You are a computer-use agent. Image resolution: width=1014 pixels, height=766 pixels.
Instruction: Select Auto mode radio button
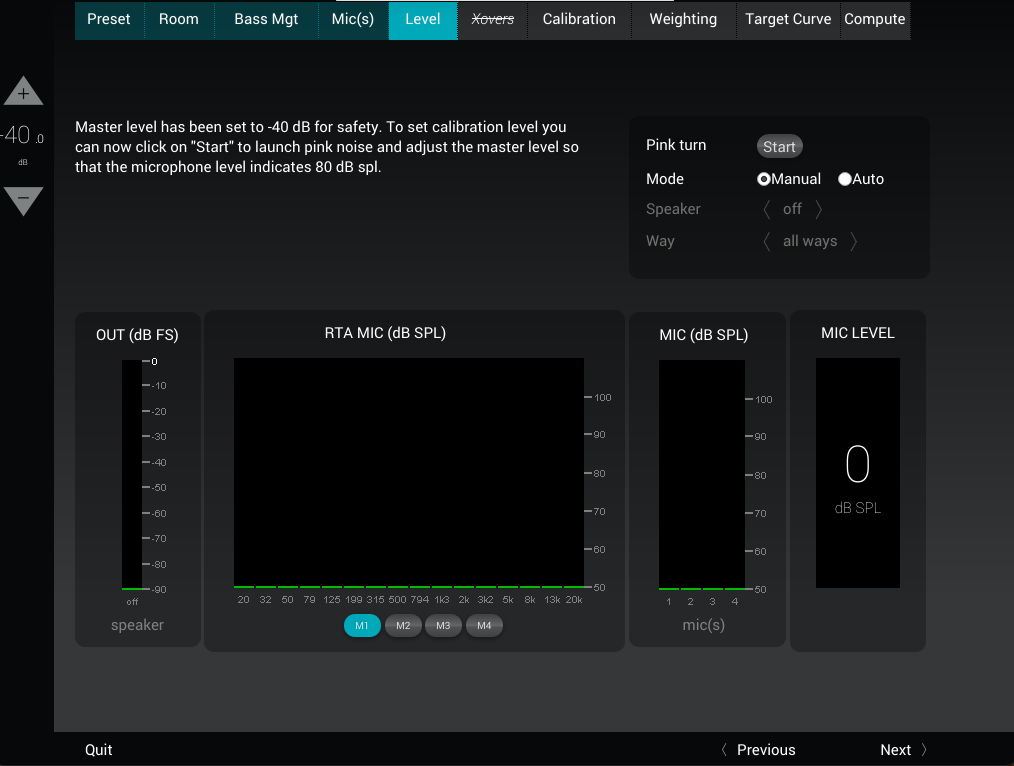(845, 179)
